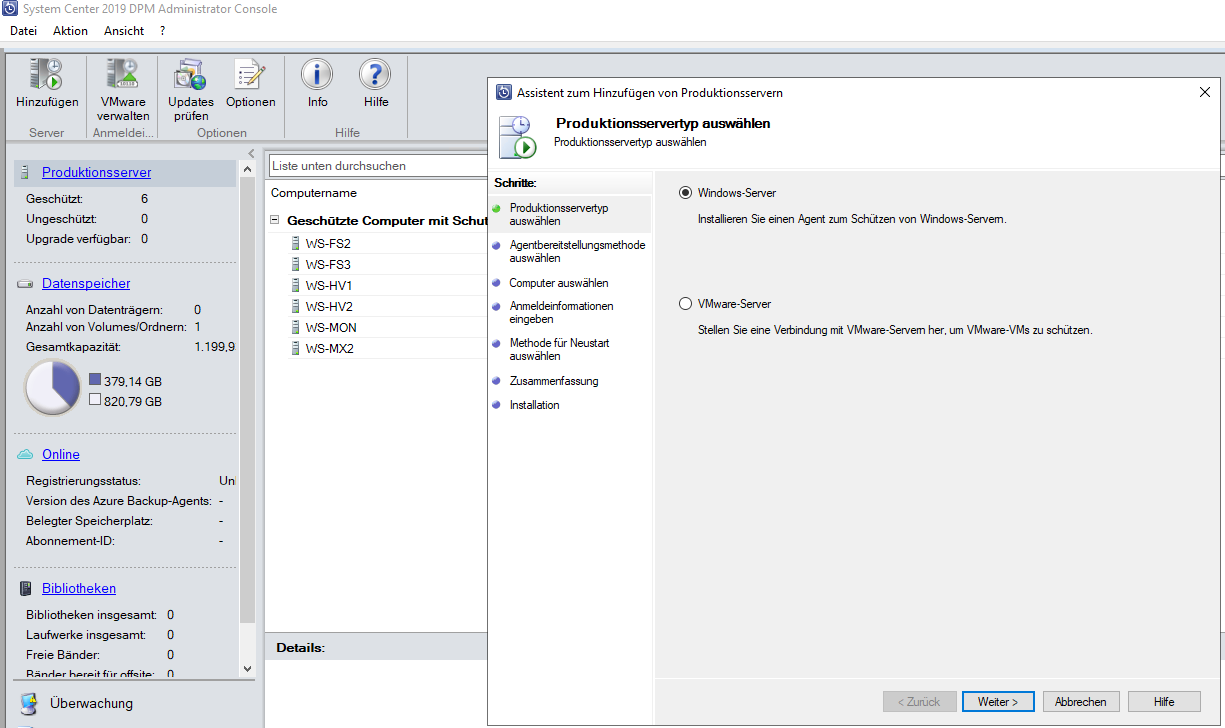Viewport: 1225px width, 728px height.
Task: Click the free space 820,79 GB swatch
Action: [95, 400]
